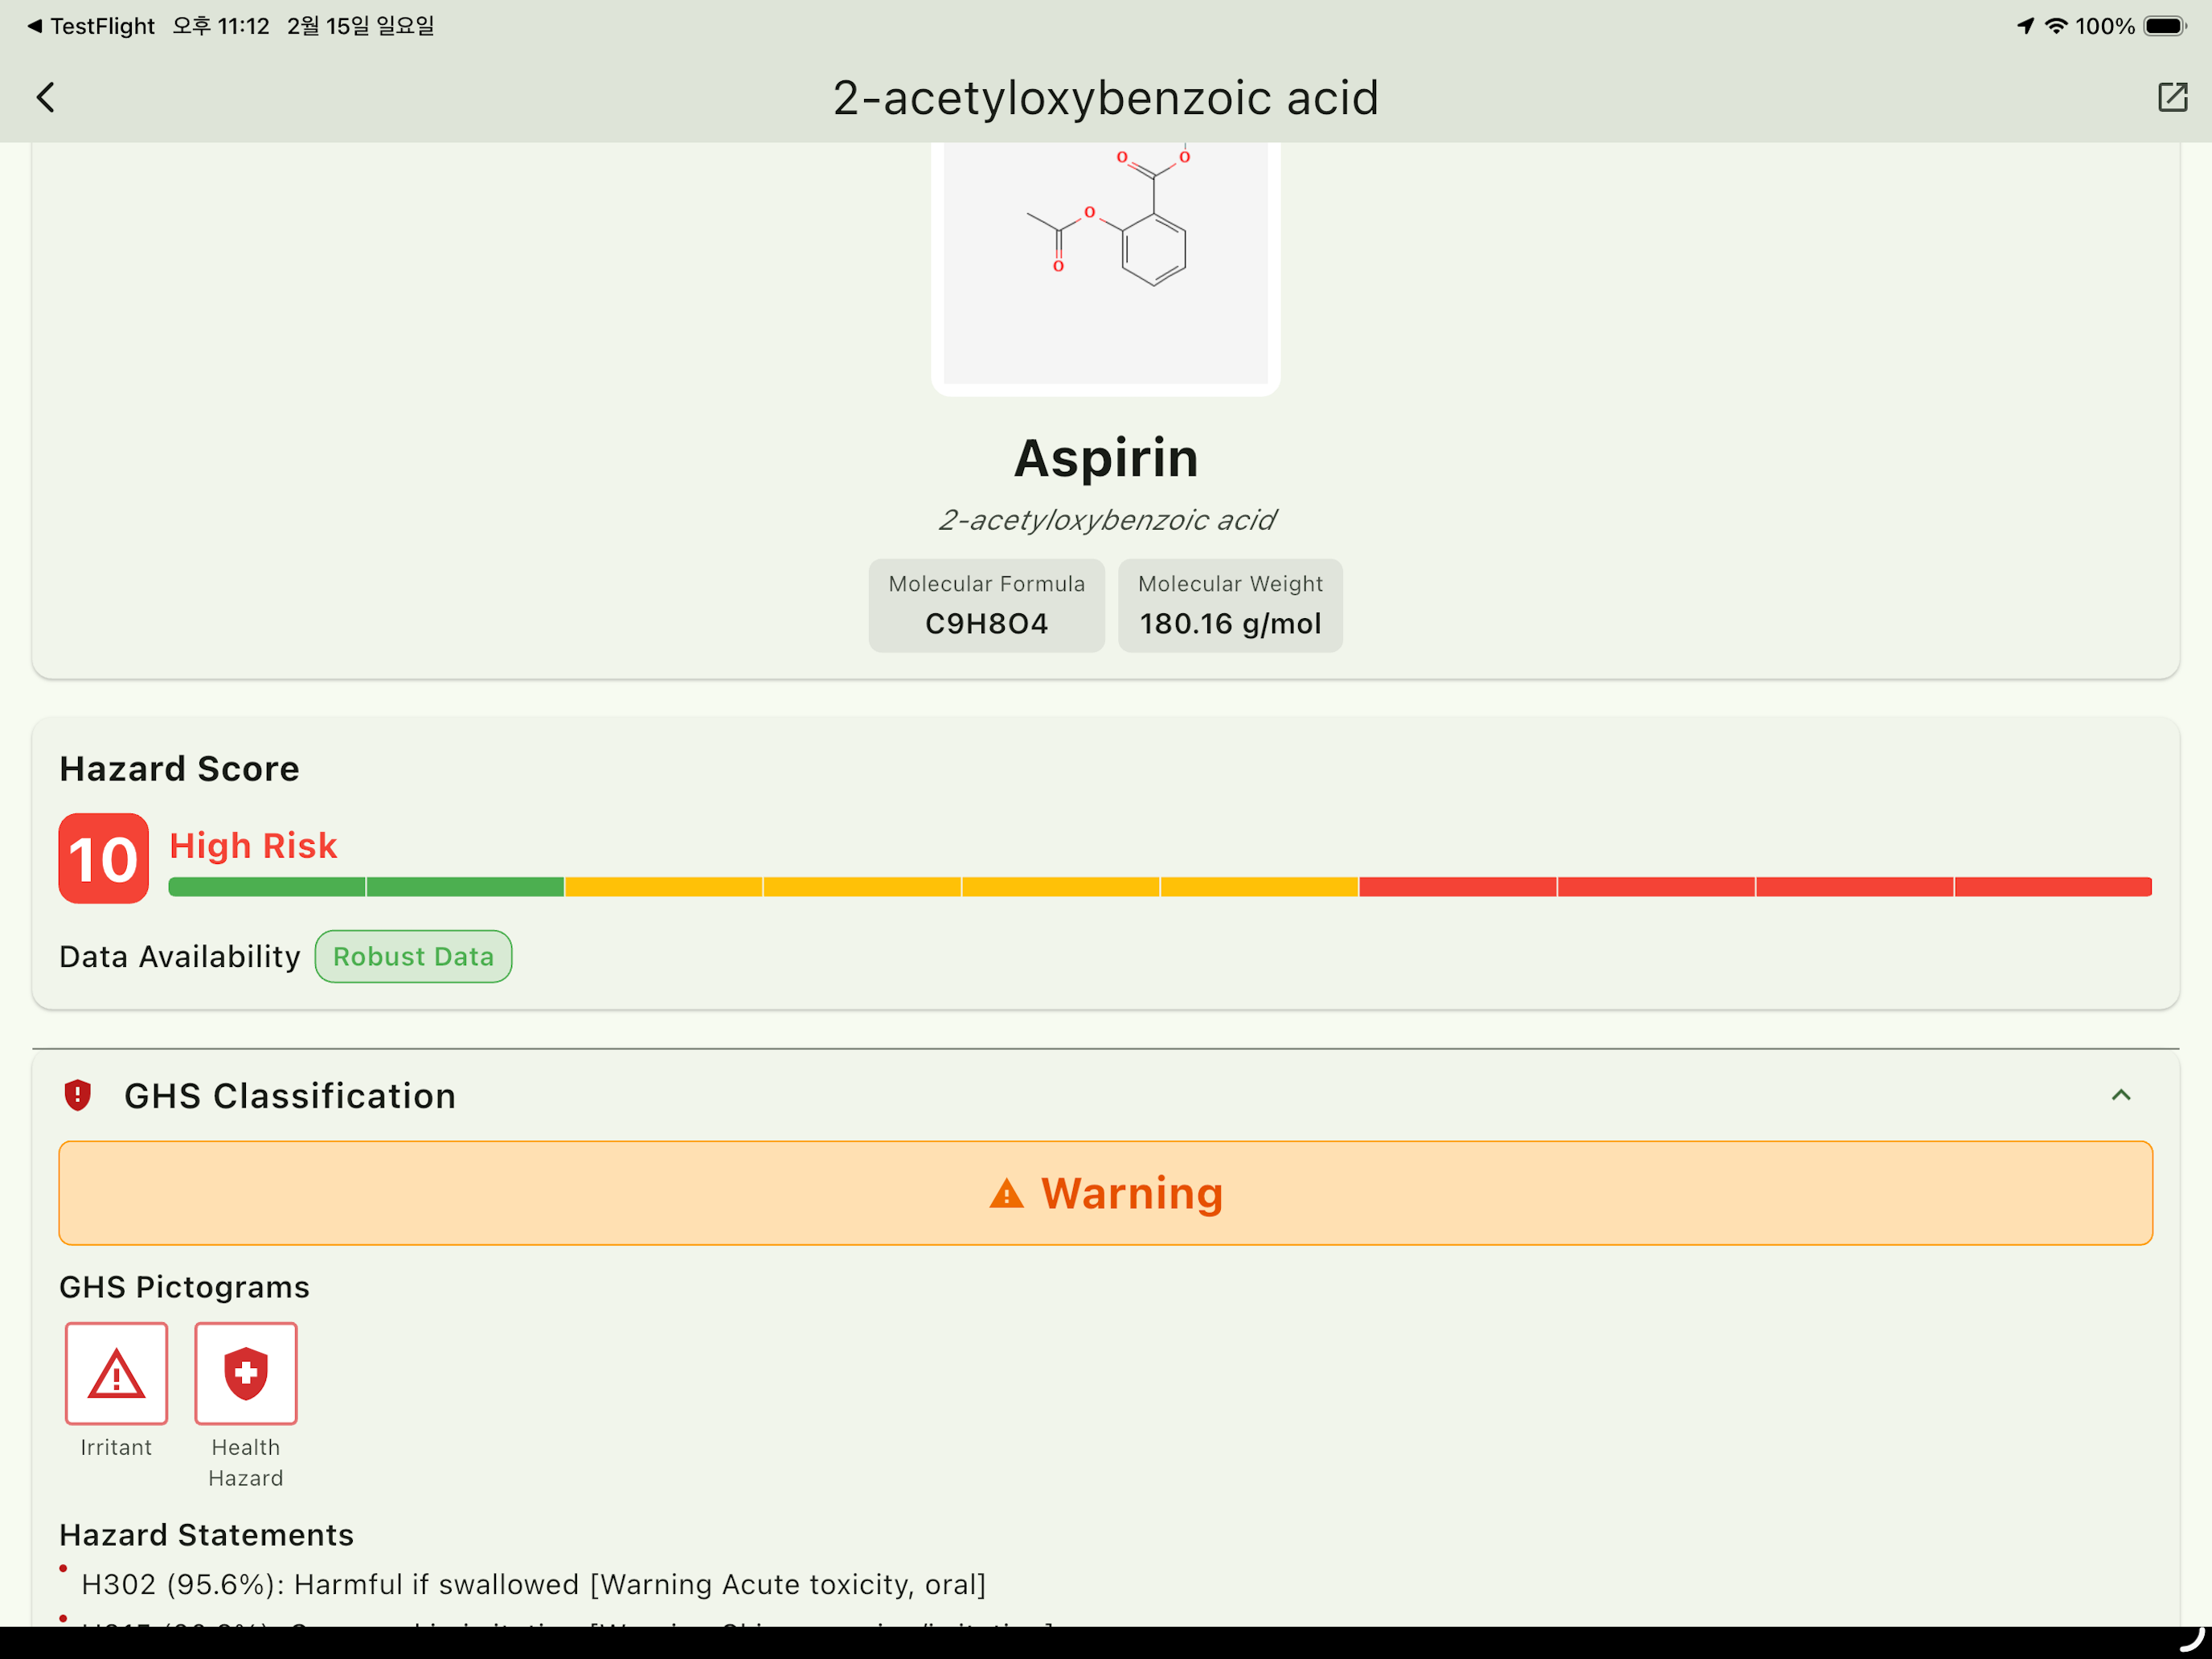Collapse the GHS Classification section
The image size is (2212, 1659).
tap(2121, 1096)
